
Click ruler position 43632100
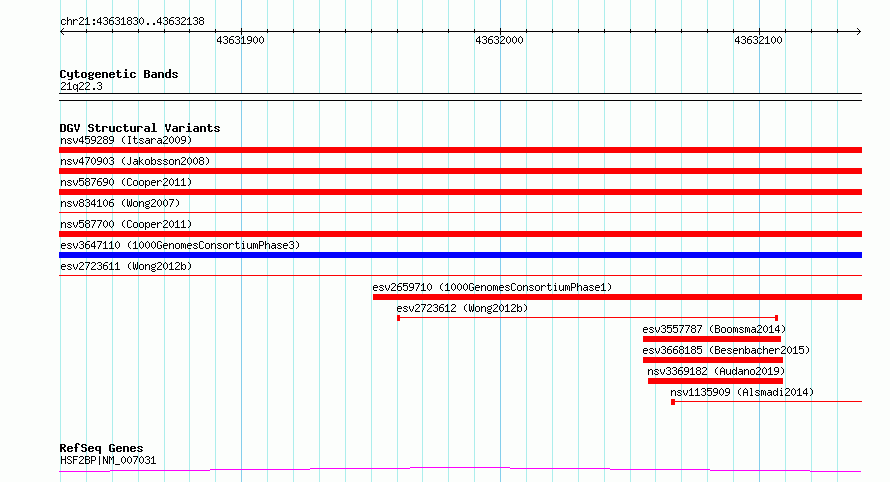point(758,40)
